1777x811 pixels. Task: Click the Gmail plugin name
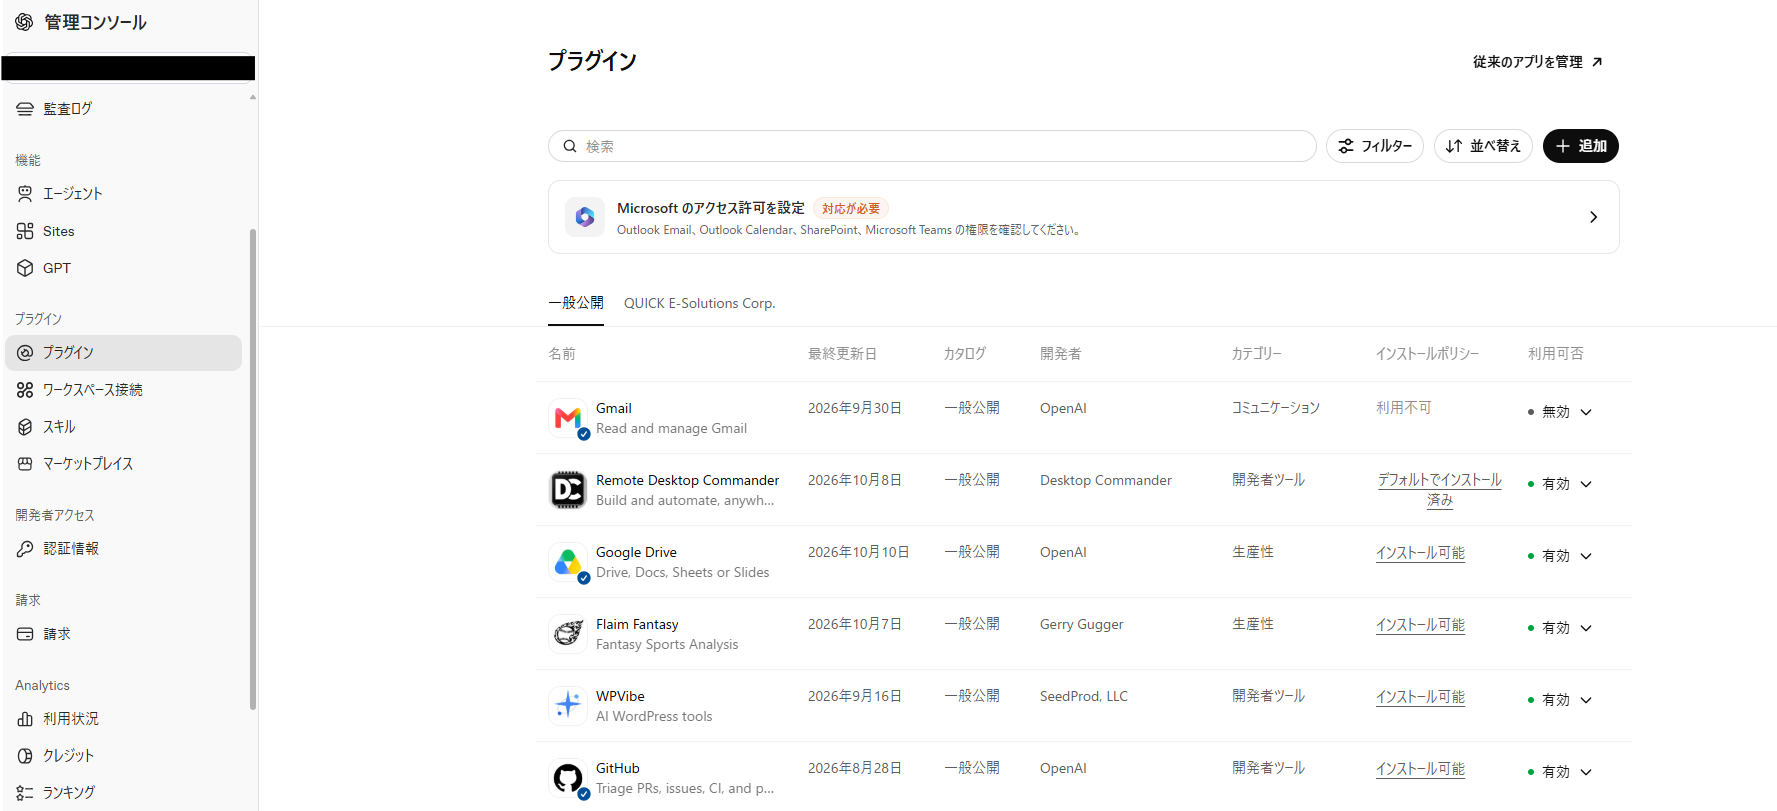(x=614, y=408)
